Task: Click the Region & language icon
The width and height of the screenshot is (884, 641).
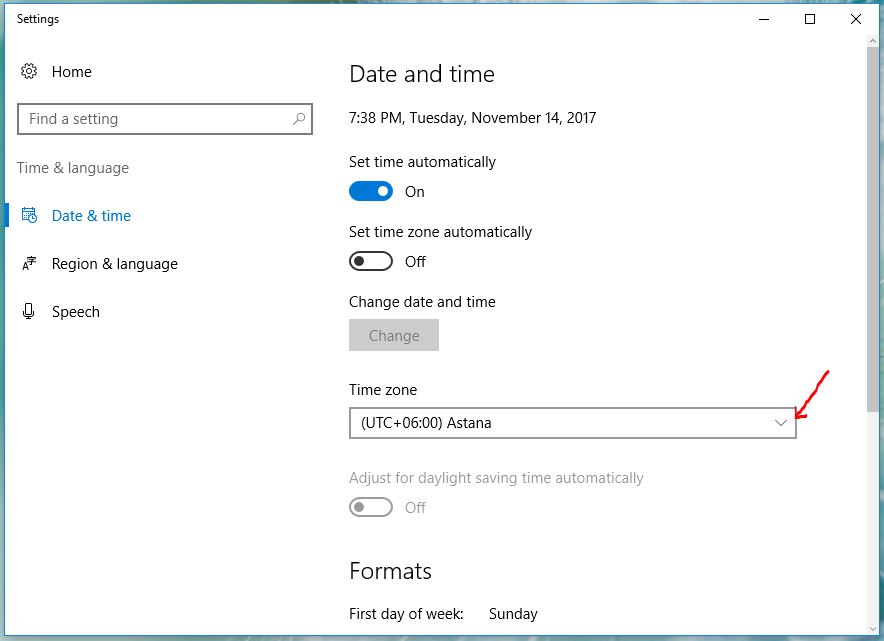Action: [29, 264]
